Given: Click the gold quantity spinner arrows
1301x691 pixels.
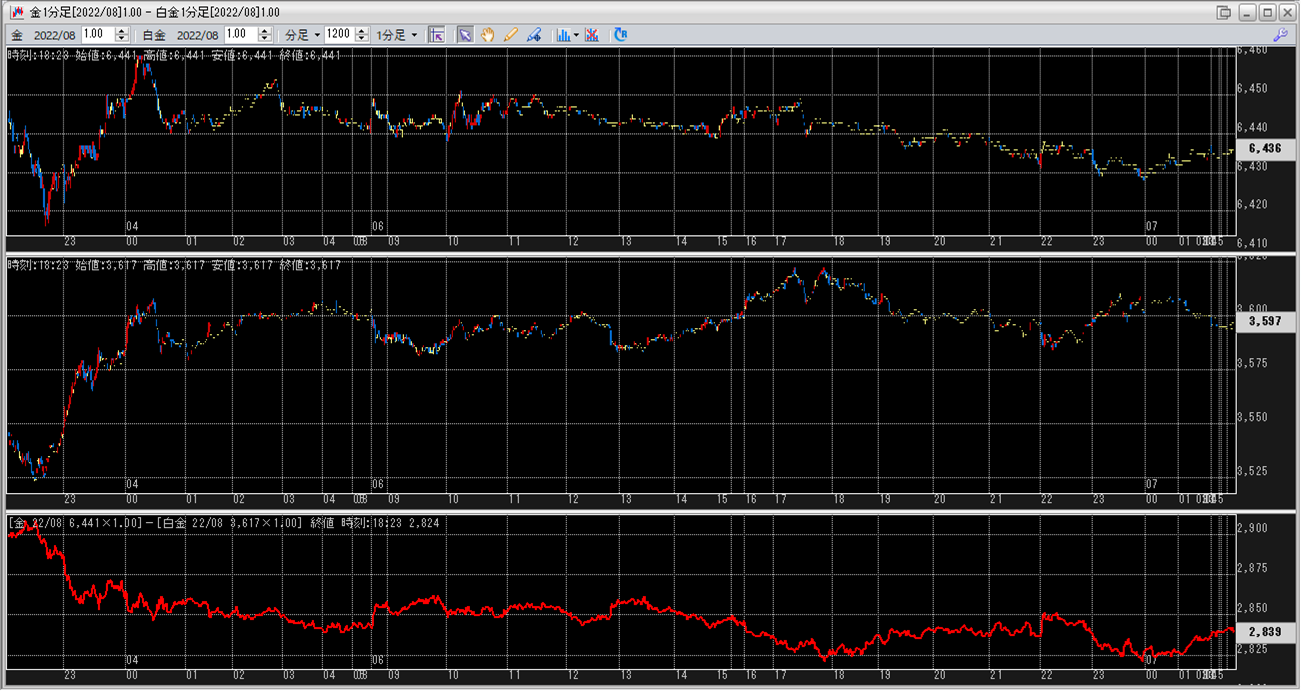Looking at the screenshot, I should click(x=121, y=34).
